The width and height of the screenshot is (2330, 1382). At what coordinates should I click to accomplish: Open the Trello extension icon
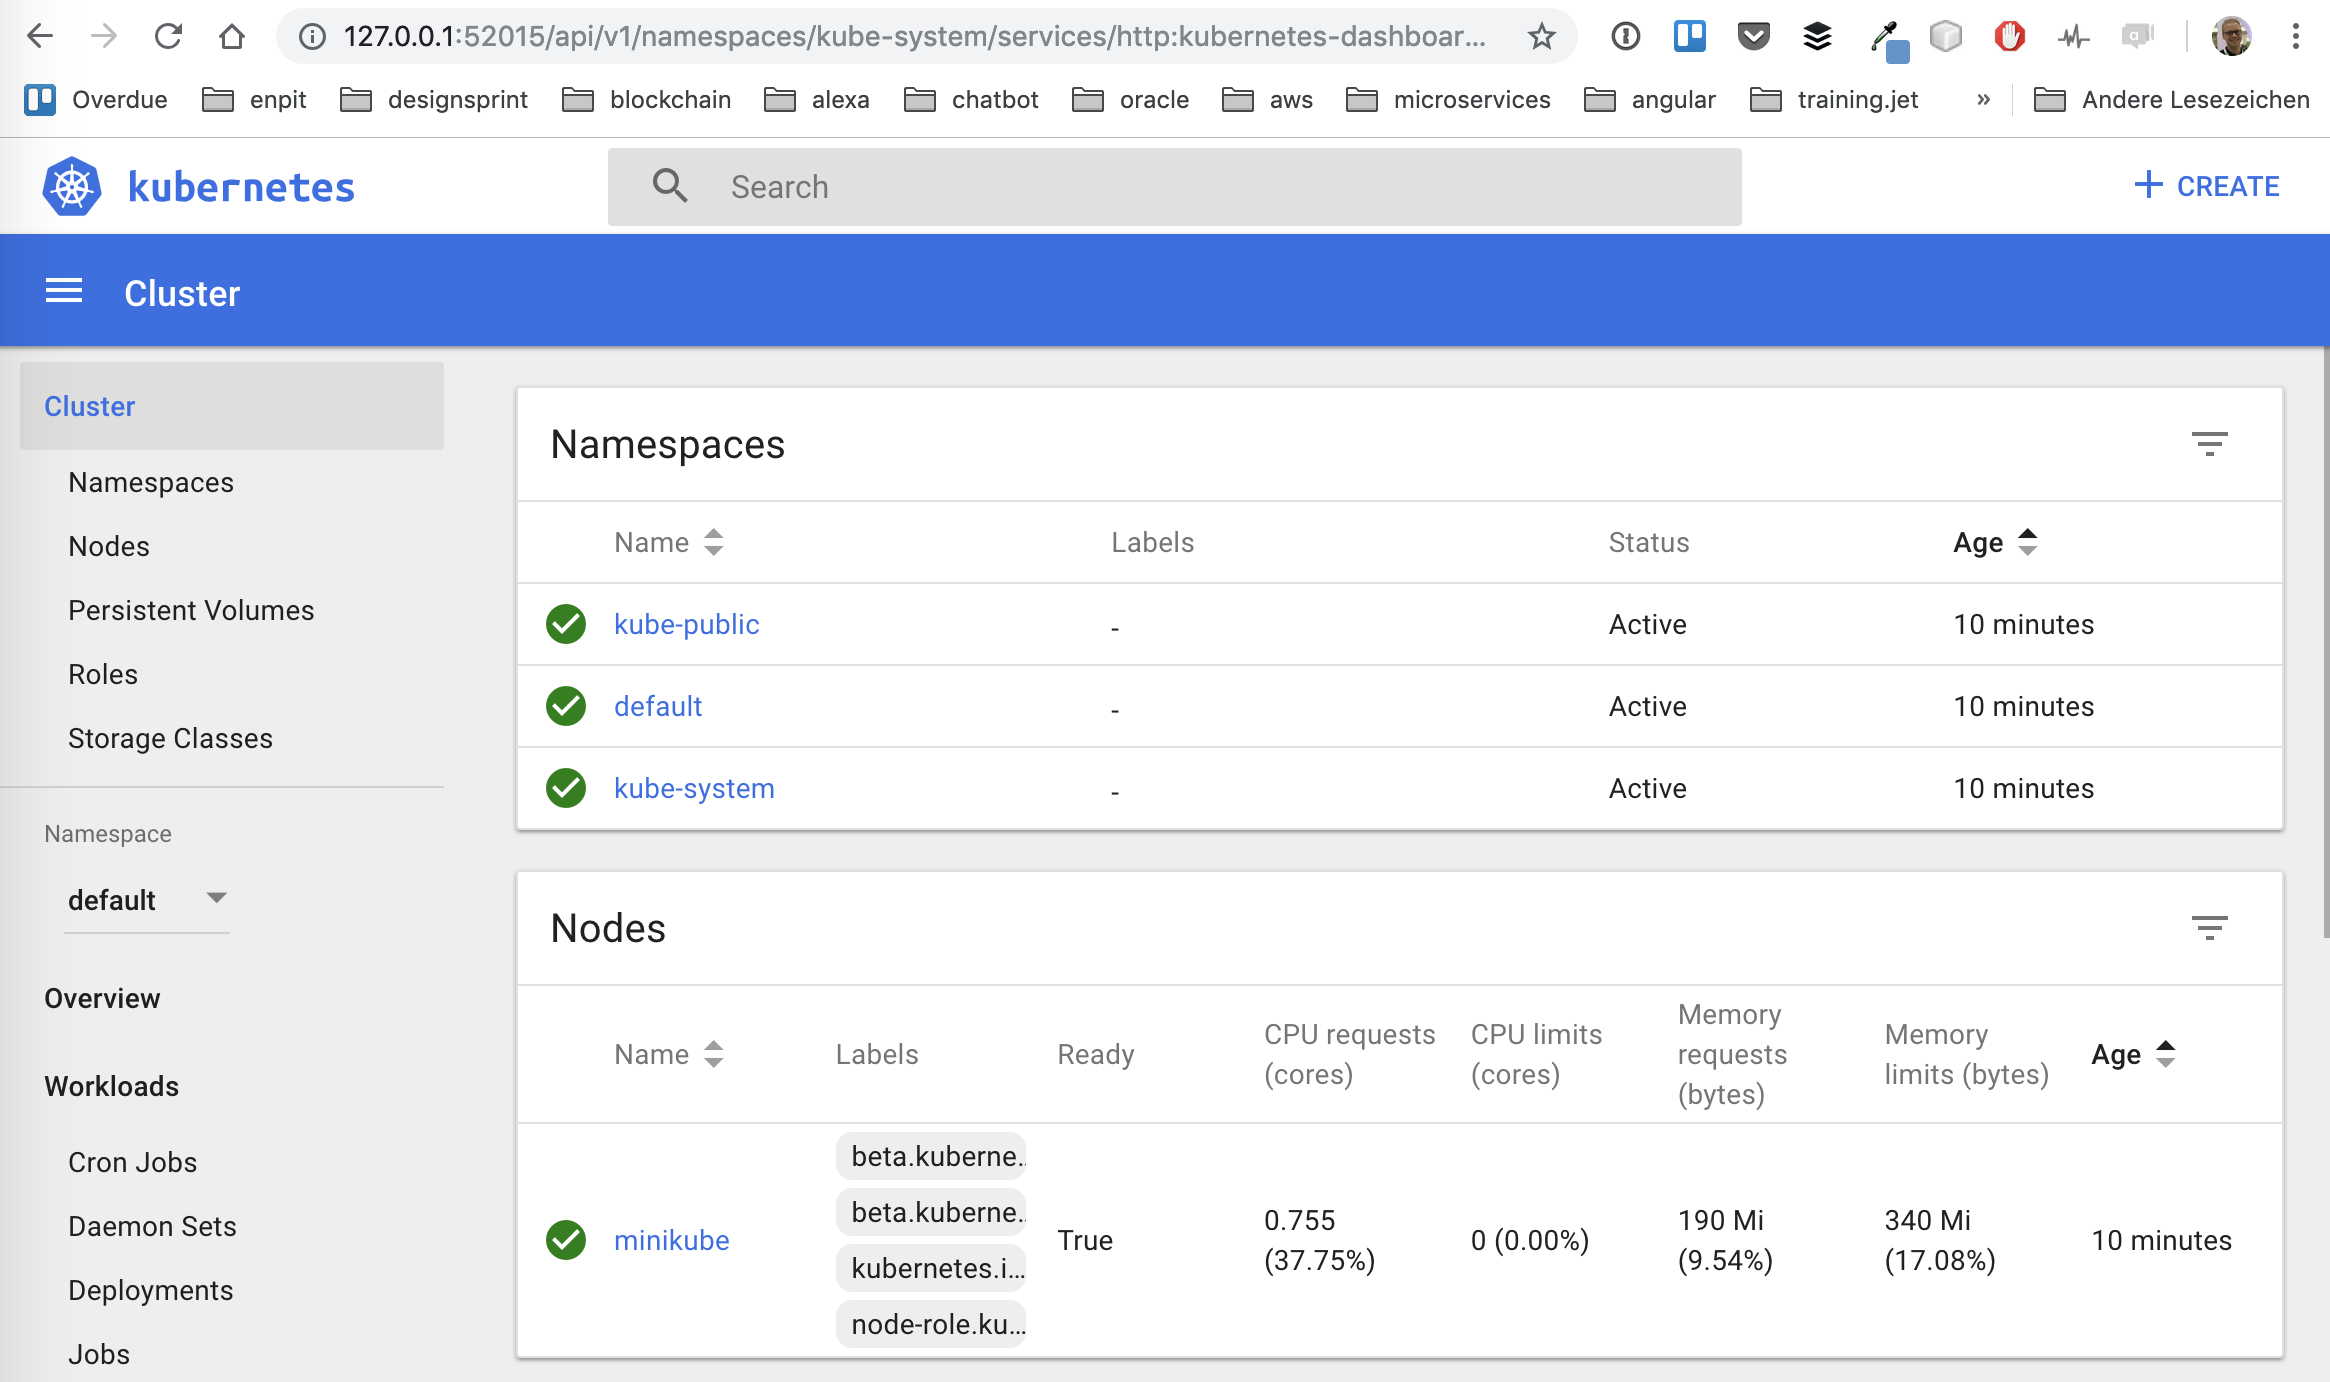click(1689, 37)
